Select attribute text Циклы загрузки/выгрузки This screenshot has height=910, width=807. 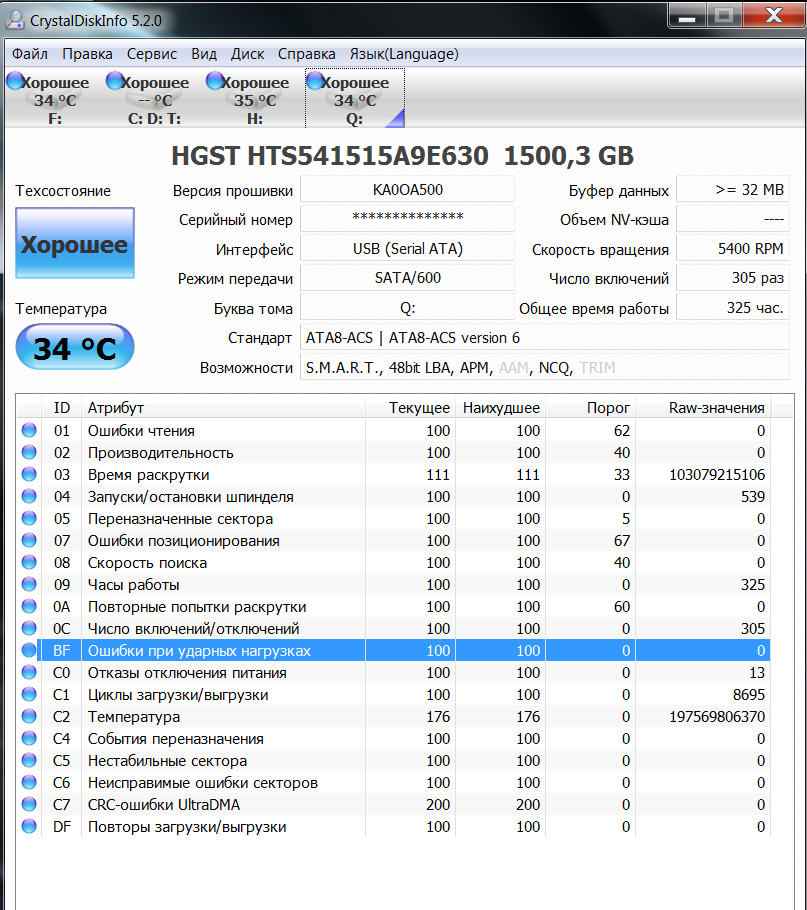pyautogui.click(x=178, y=695)
